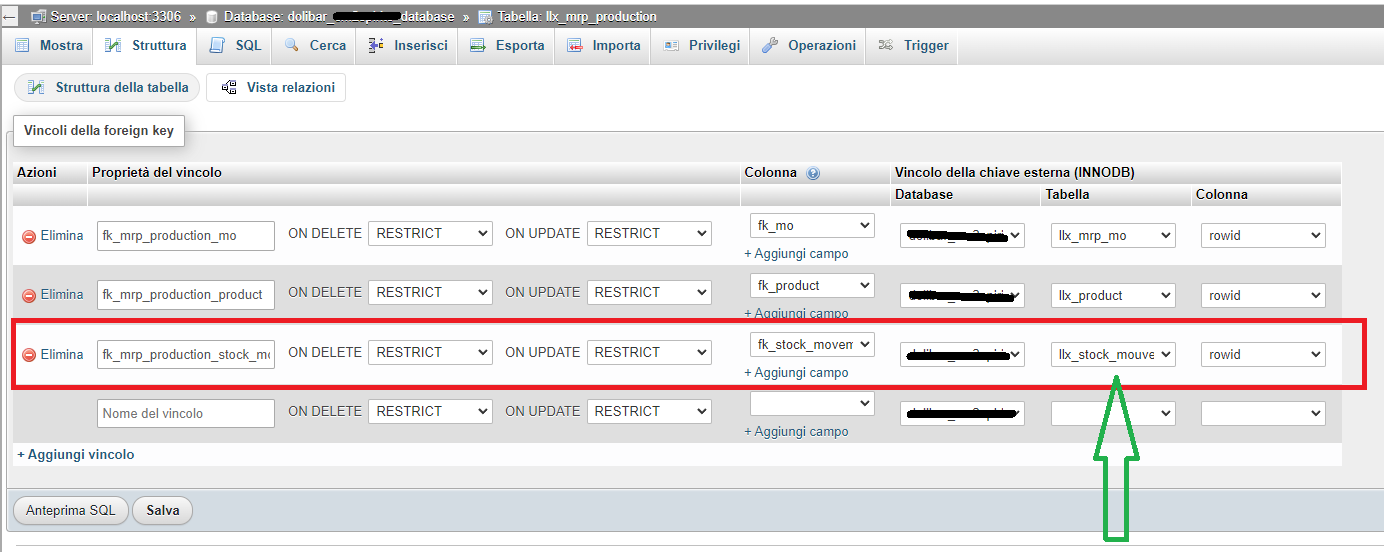The image size is (1384, 552).
Task: Click the back arrow at top-left corner
Action: pos(9,17)
